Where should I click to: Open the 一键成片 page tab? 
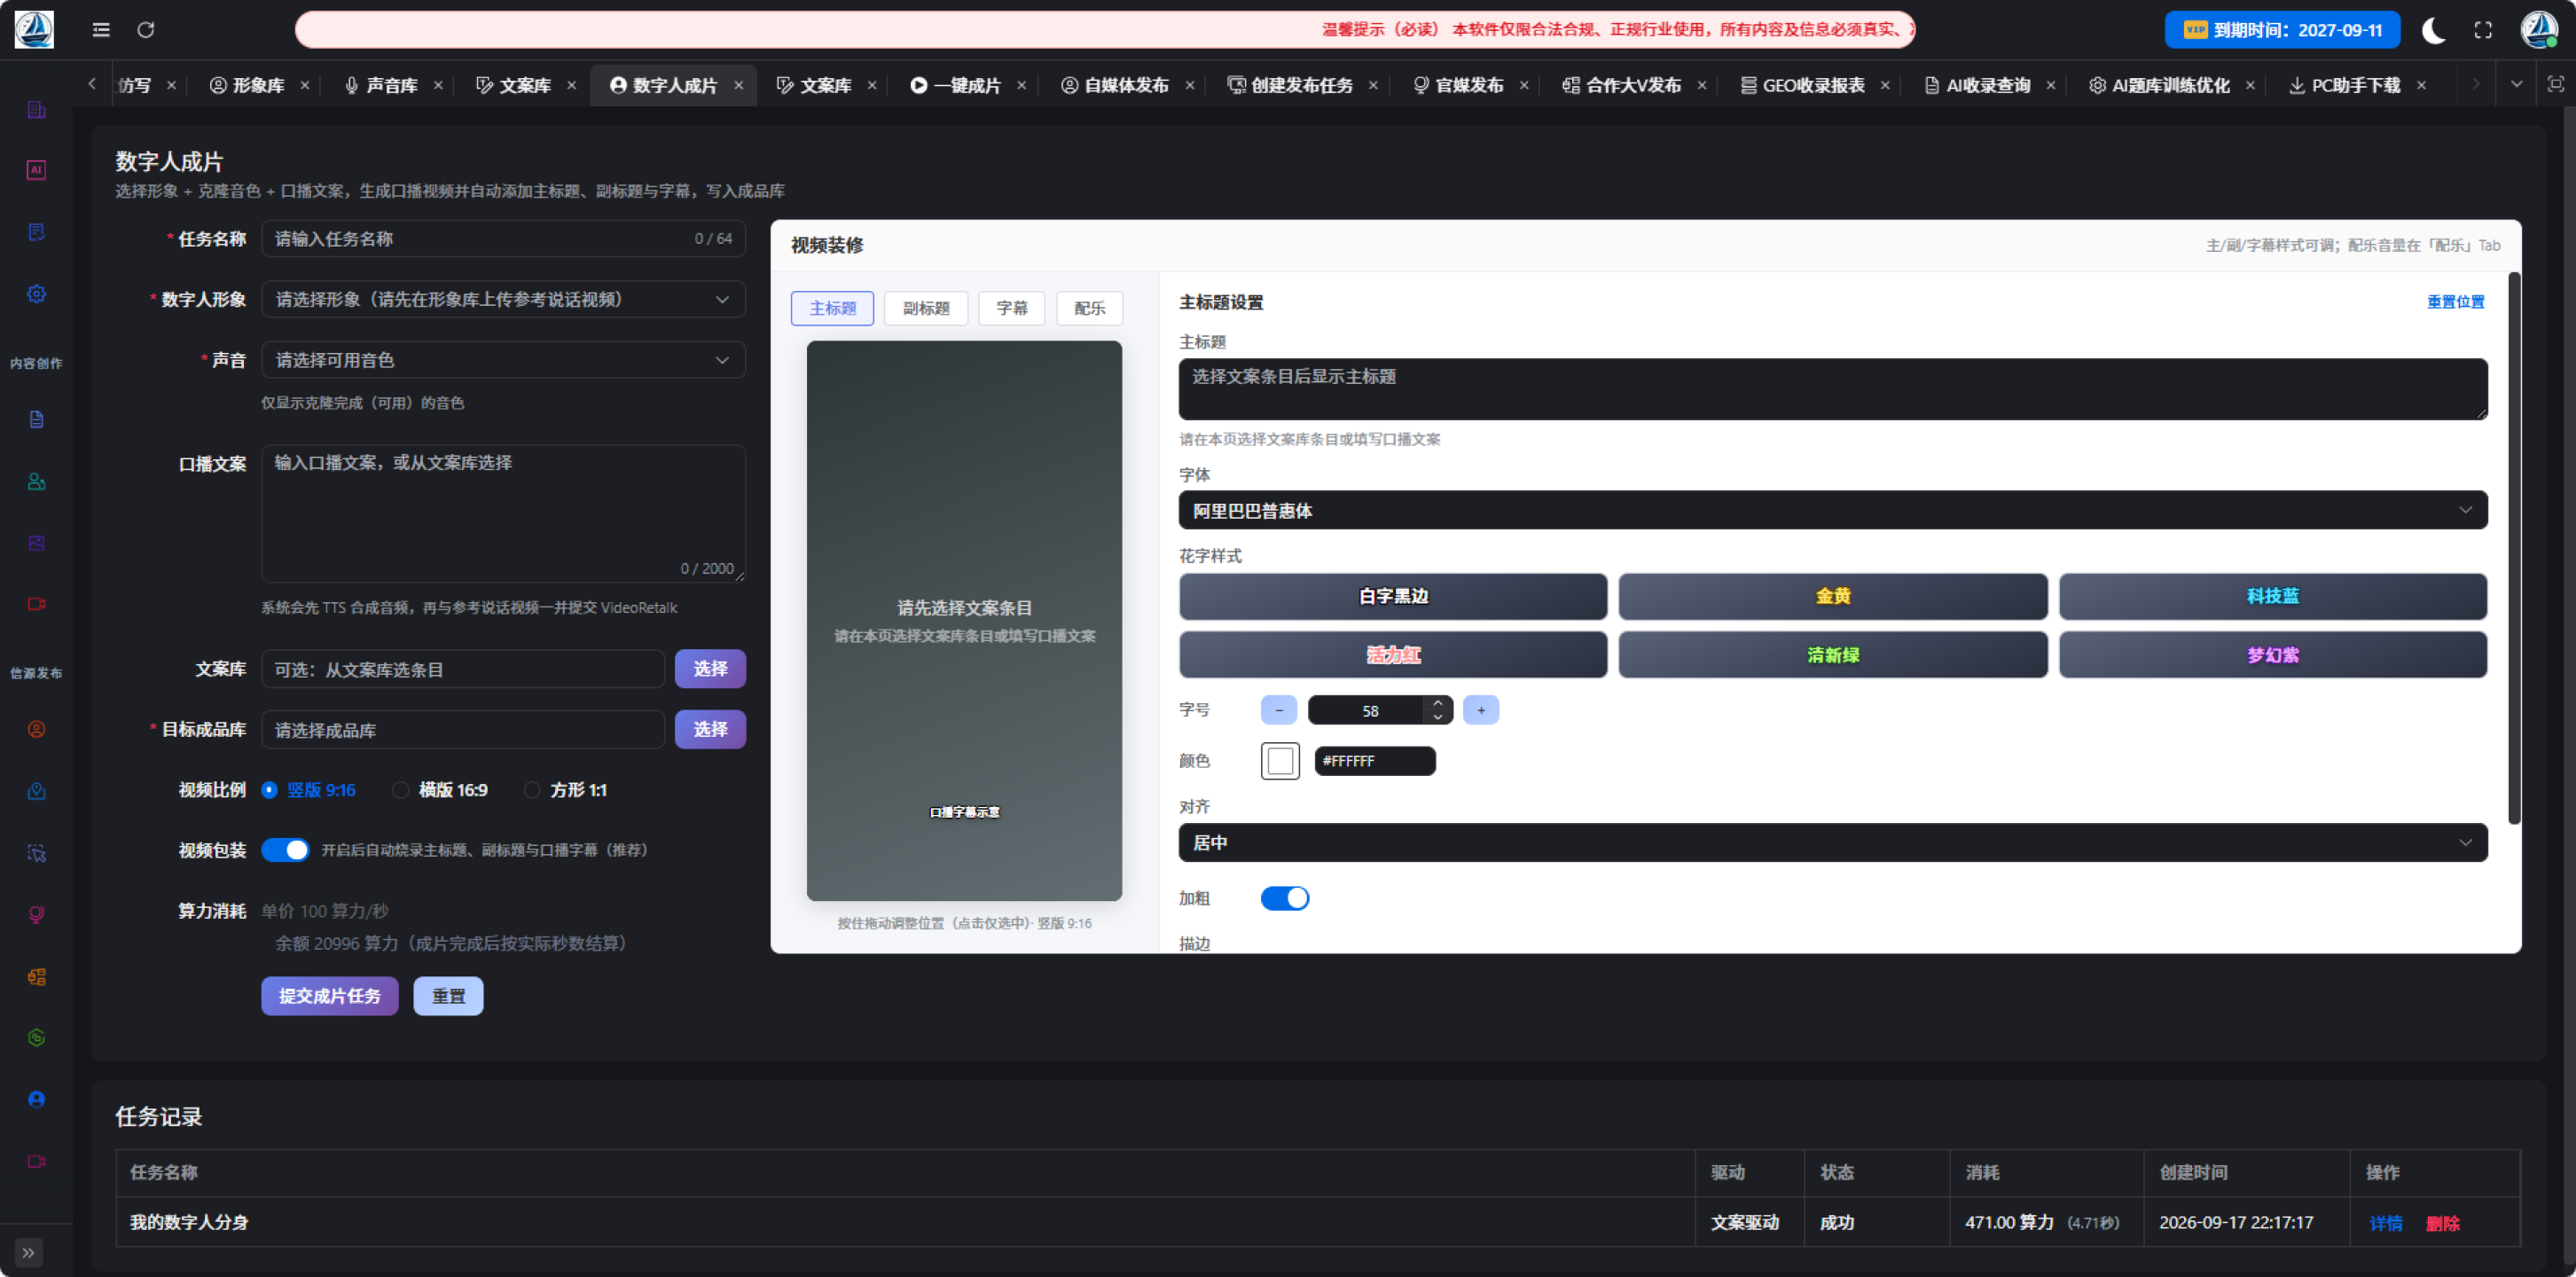966,85
